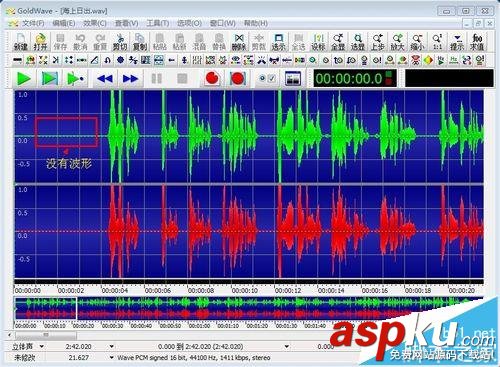Click inside the red right-channel waveform
The height and width of the screenshot is (367, 500).
(248, 231)
